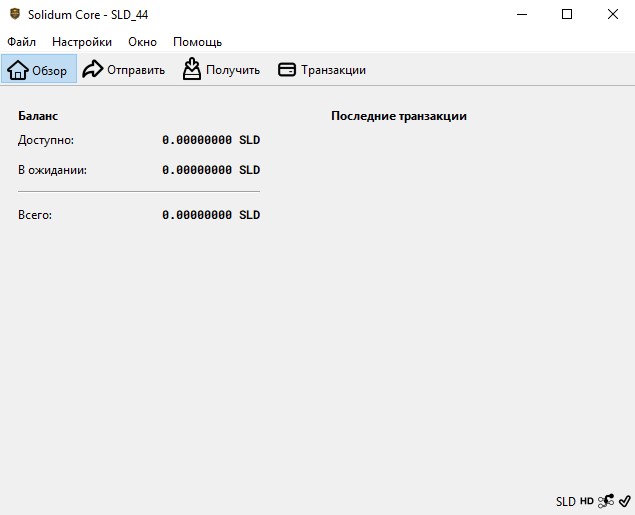Select the Доступно balance value
Image resolution: width=635 pixels, height=515 pixels.
pyautogui.click(x=211, y=140)
